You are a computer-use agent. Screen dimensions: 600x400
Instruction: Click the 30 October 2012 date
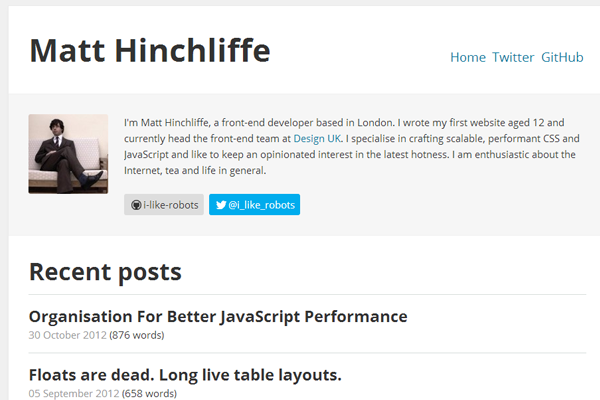tap(68, 335)
